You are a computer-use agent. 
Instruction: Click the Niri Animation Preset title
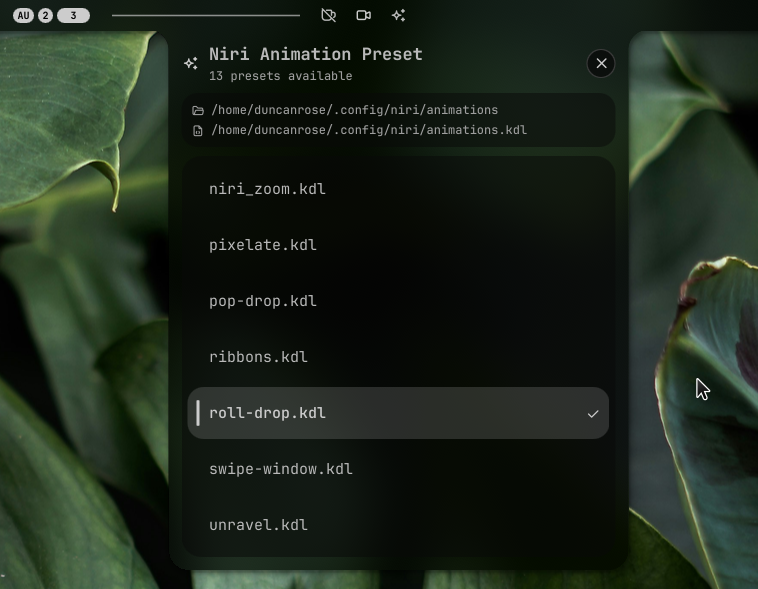(x=316, y=54)
